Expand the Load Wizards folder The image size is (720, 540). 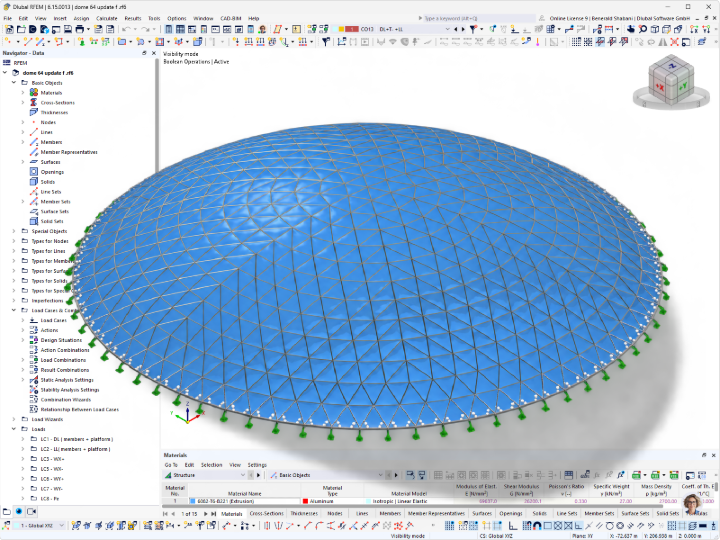14,419
